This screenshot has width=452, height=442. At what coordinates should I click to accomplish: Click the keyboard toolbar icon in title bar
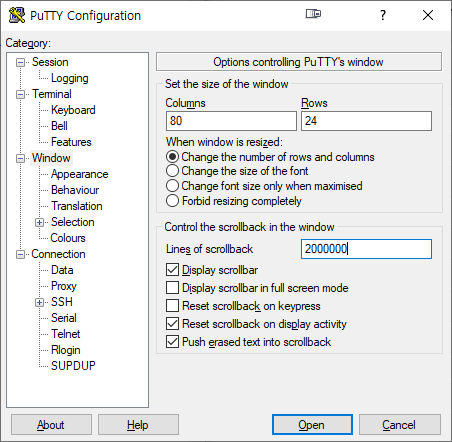coord(313,14)
